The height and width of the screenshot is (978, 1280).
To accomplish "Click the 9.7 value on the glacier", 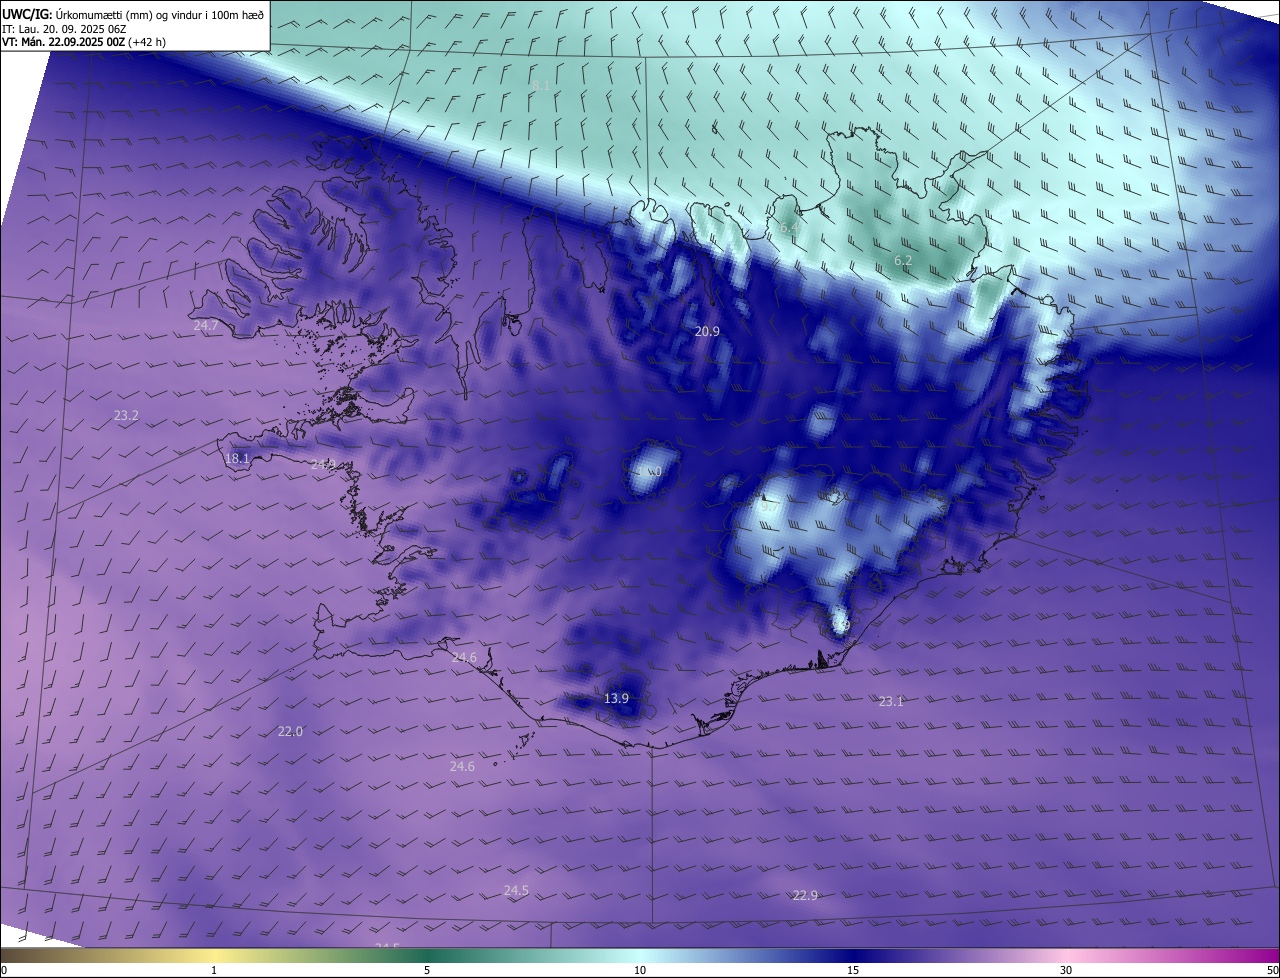I will (769, 506).
